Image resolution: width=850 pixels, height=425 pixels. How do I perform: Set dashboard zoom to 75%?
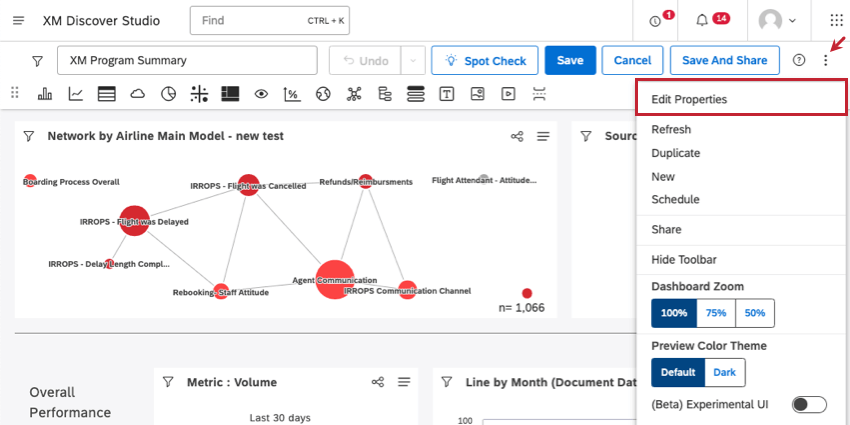[716, 313]
